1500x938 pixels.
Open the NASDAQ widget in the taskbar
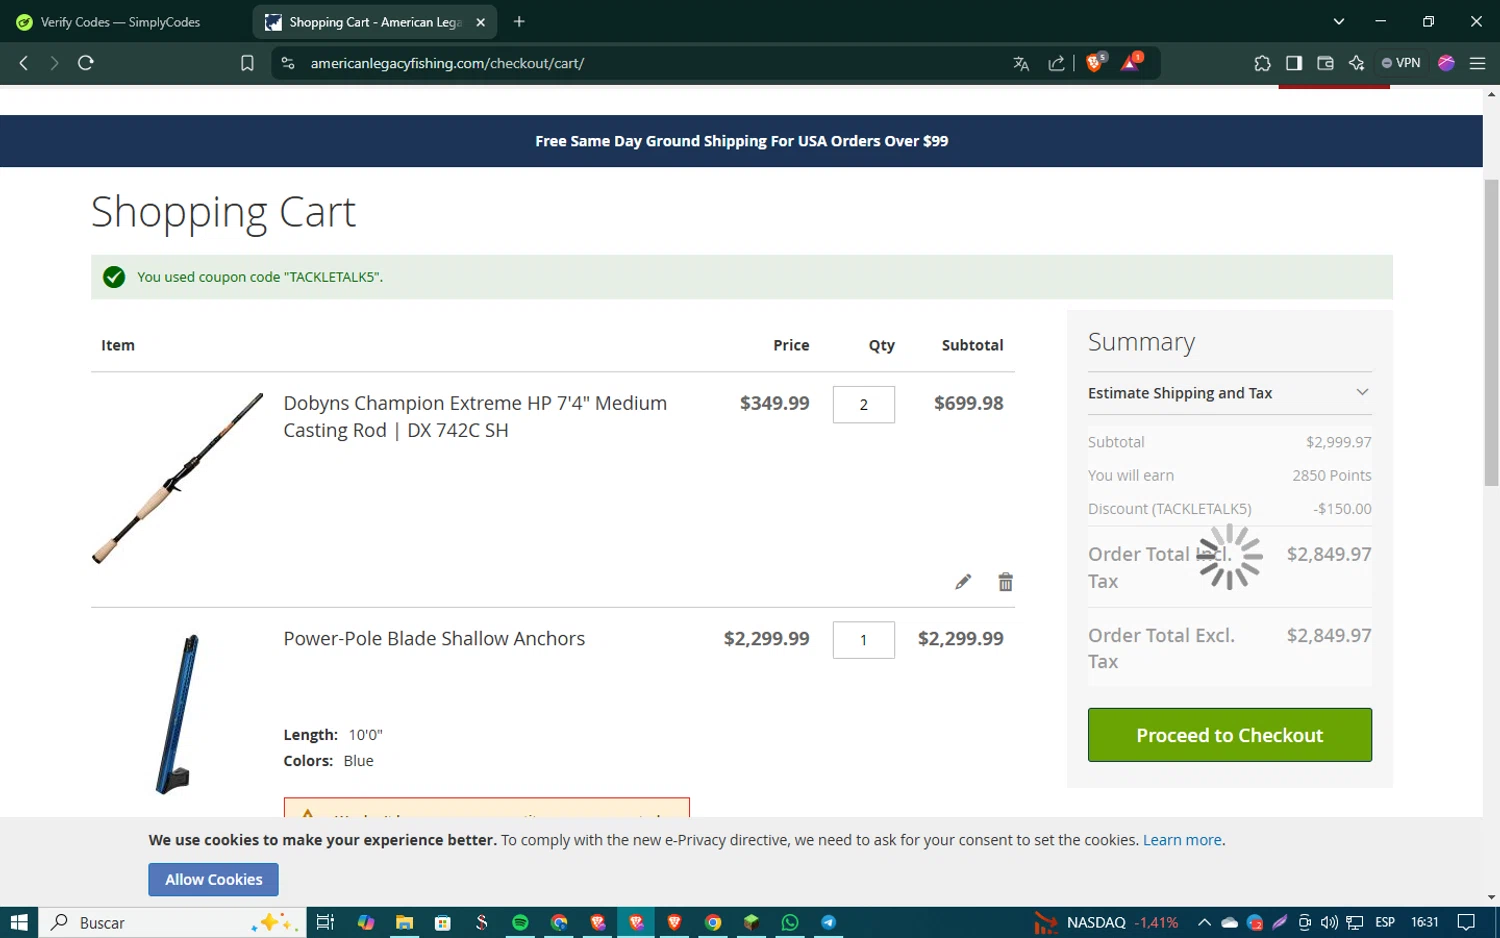point(1106,922)
